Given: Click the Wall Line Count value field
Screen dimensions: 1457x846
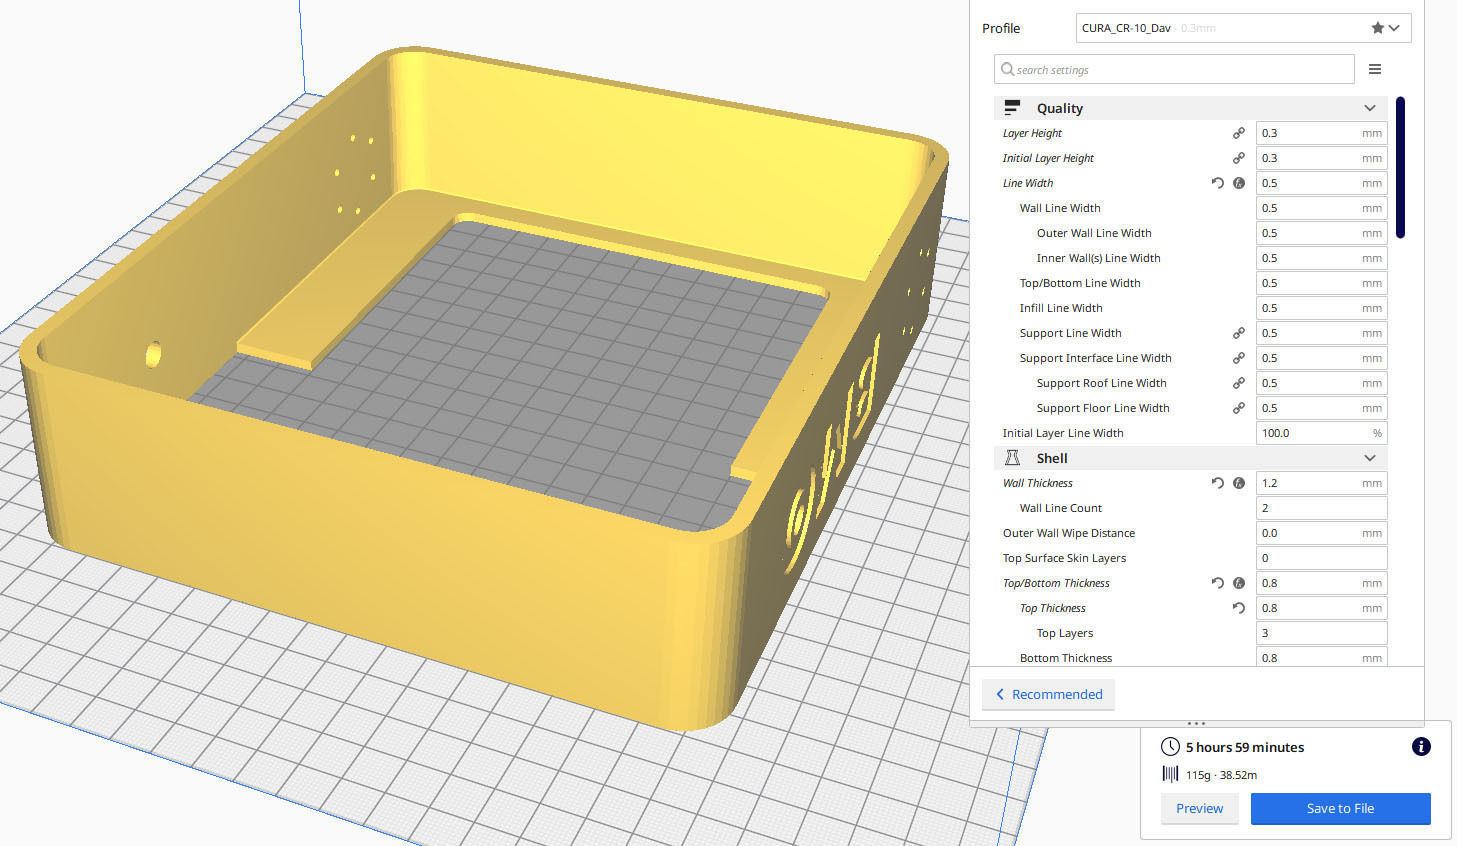Looking at the screenshot, I should click(1321, 508).
